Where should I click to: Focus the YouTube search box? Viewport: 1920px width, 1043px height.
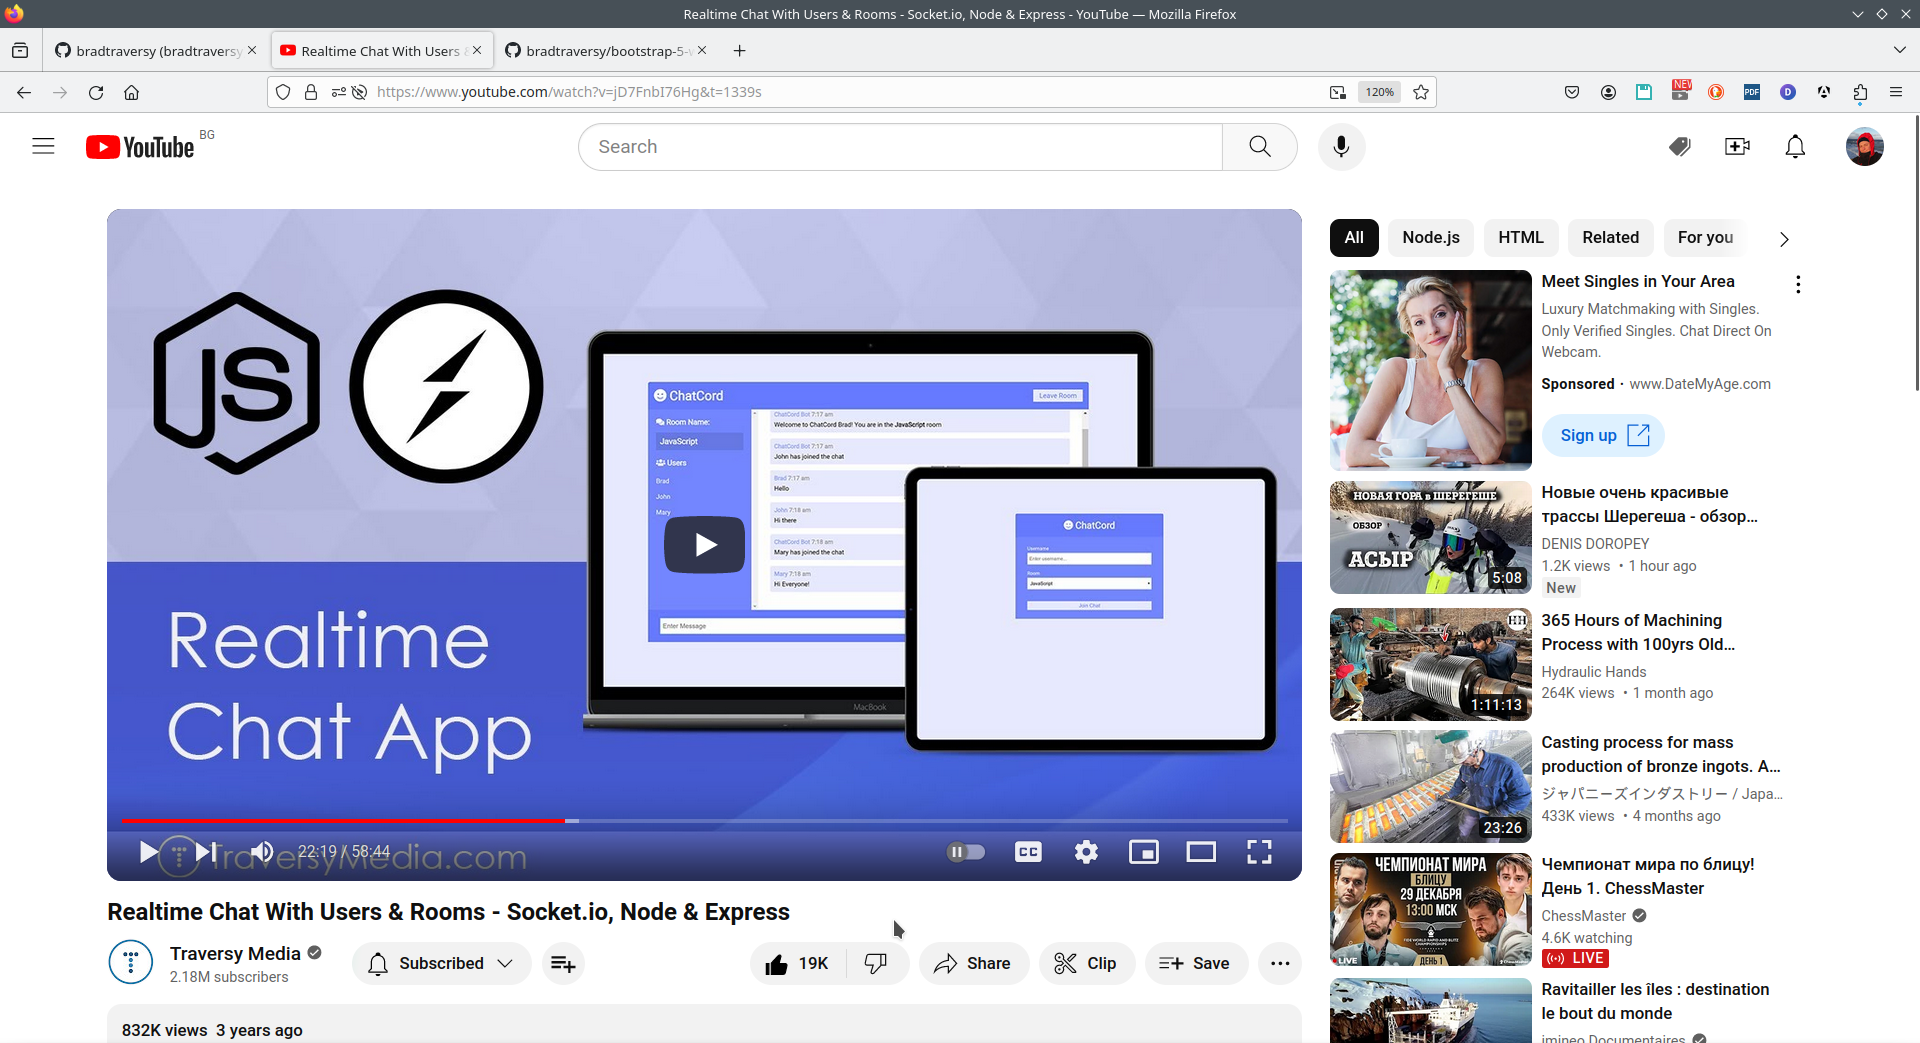[900, 147]
